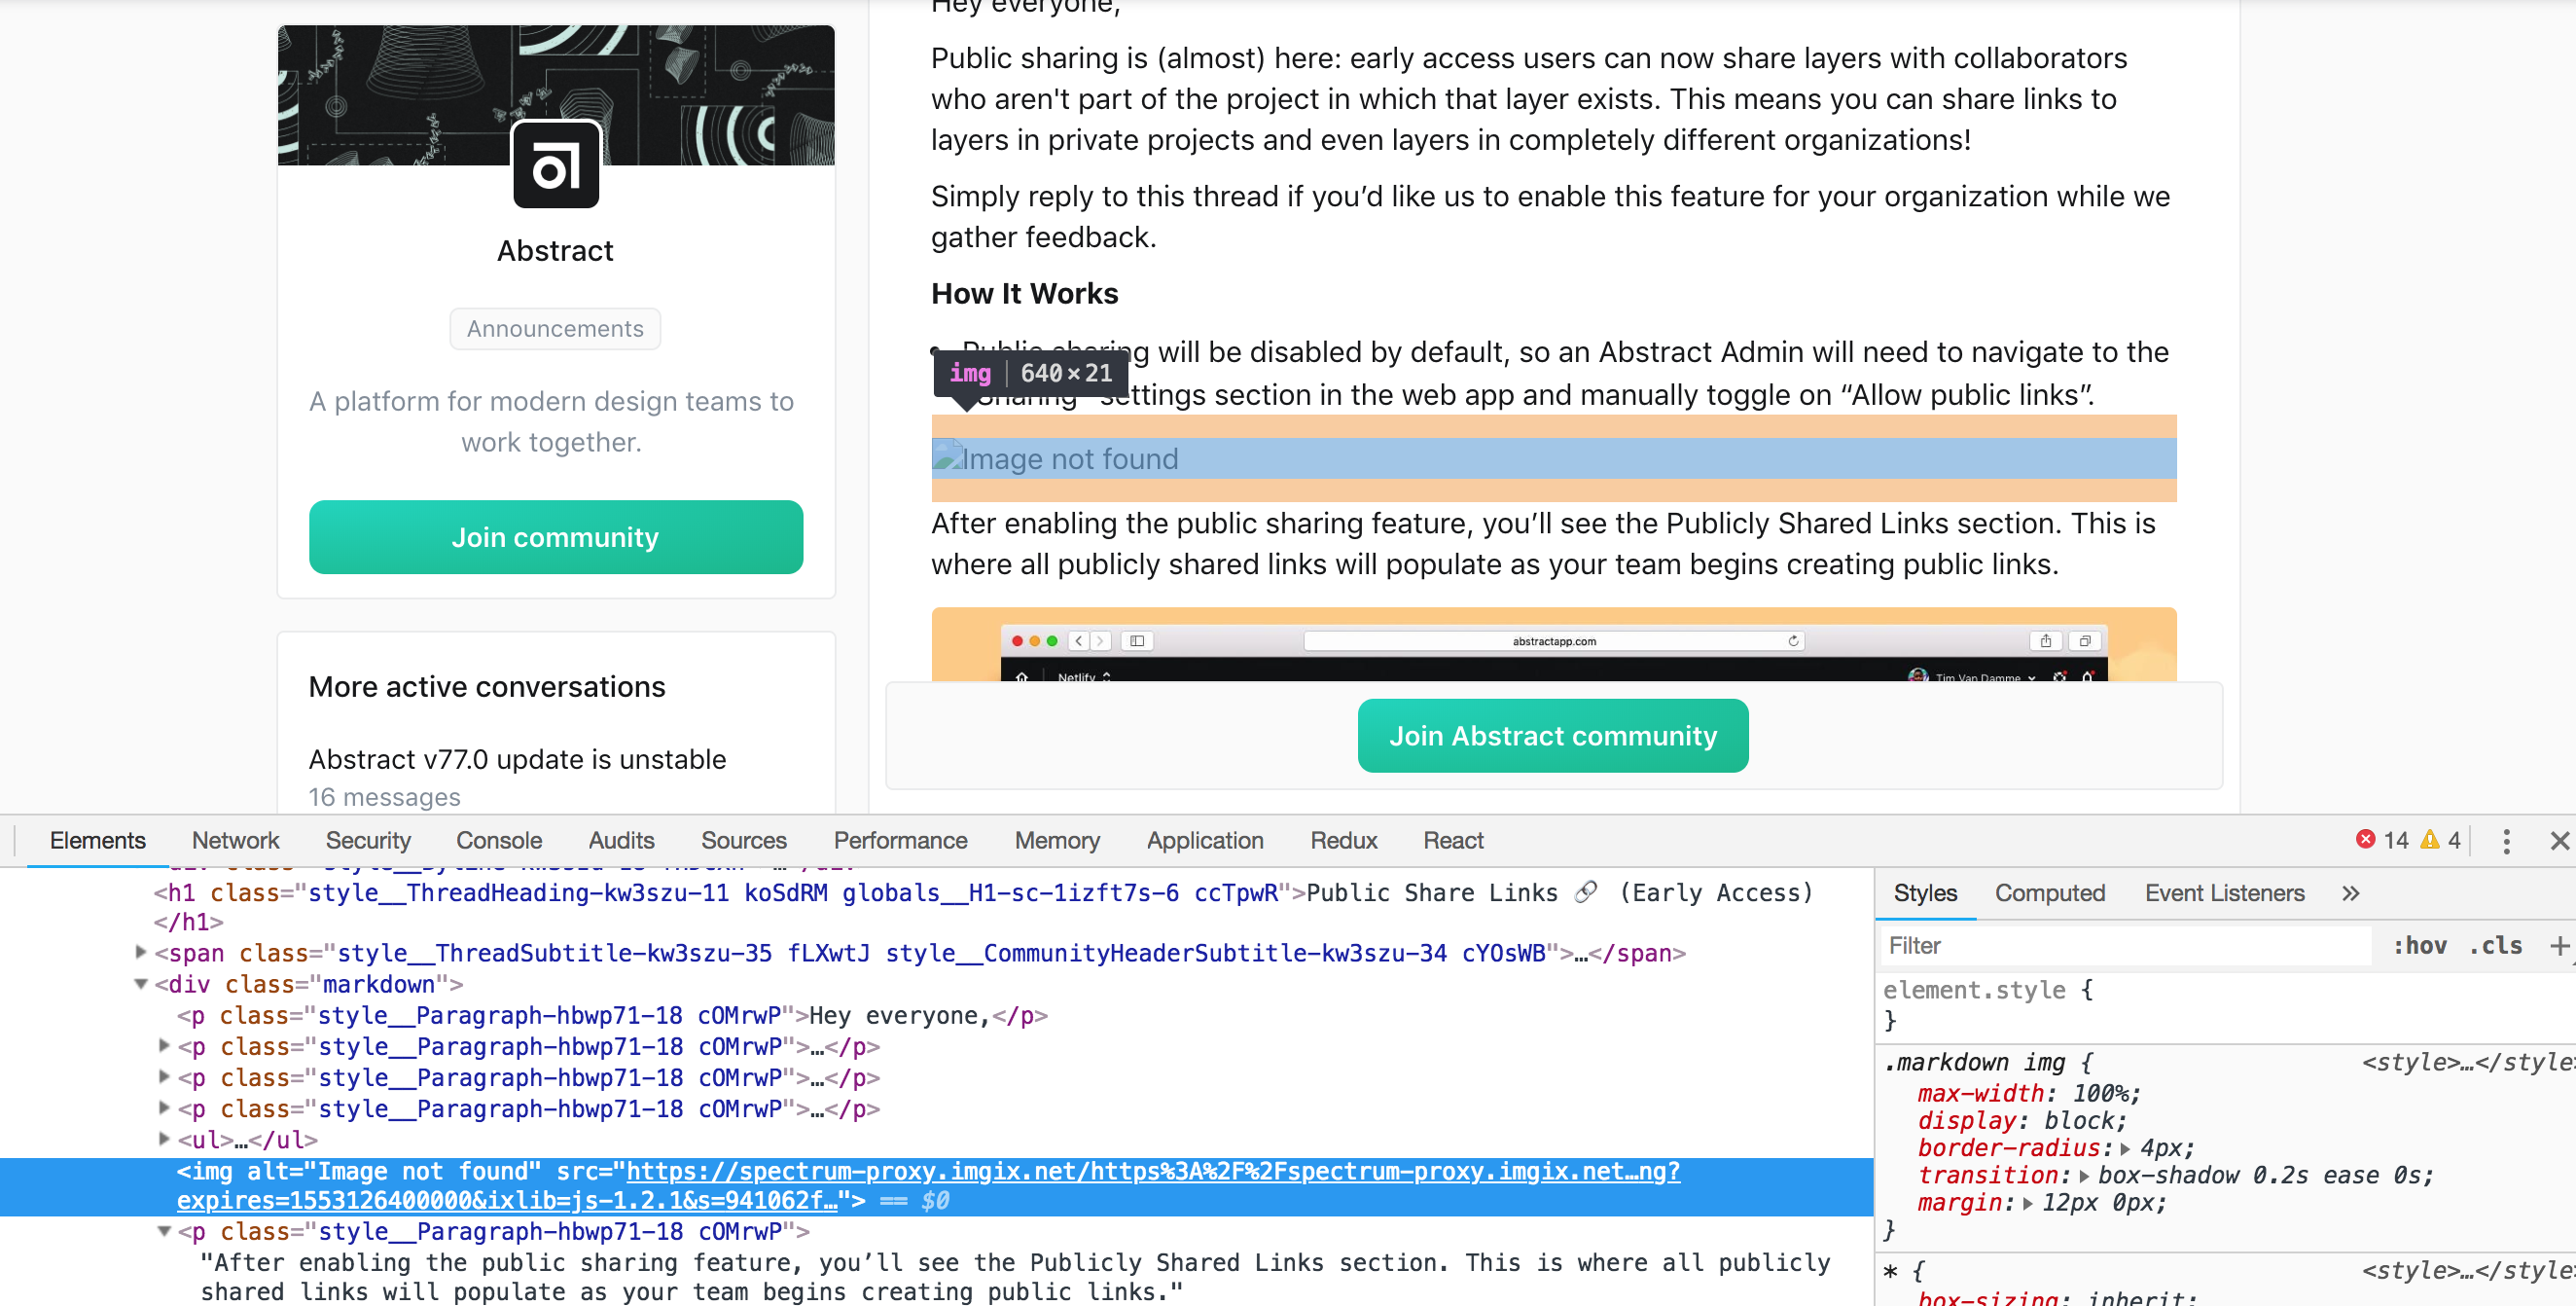This screenshot has width=2576, height=1306.
Task: Expand third Paragraph p node
Action: pos(165,1076)
